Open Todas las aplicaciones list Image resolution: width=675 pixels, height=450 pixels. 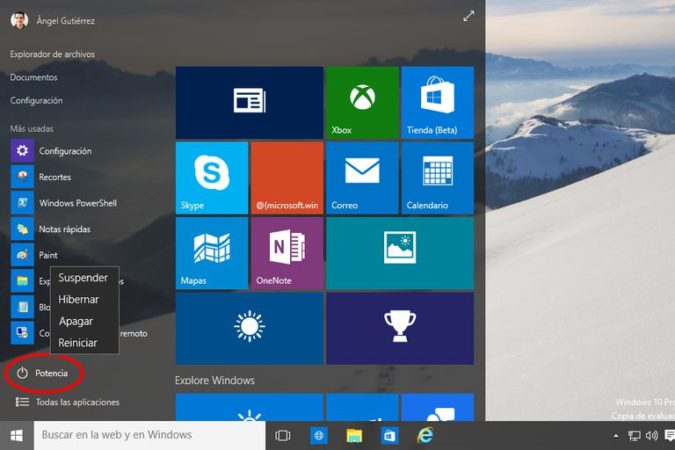coord(68,402)
